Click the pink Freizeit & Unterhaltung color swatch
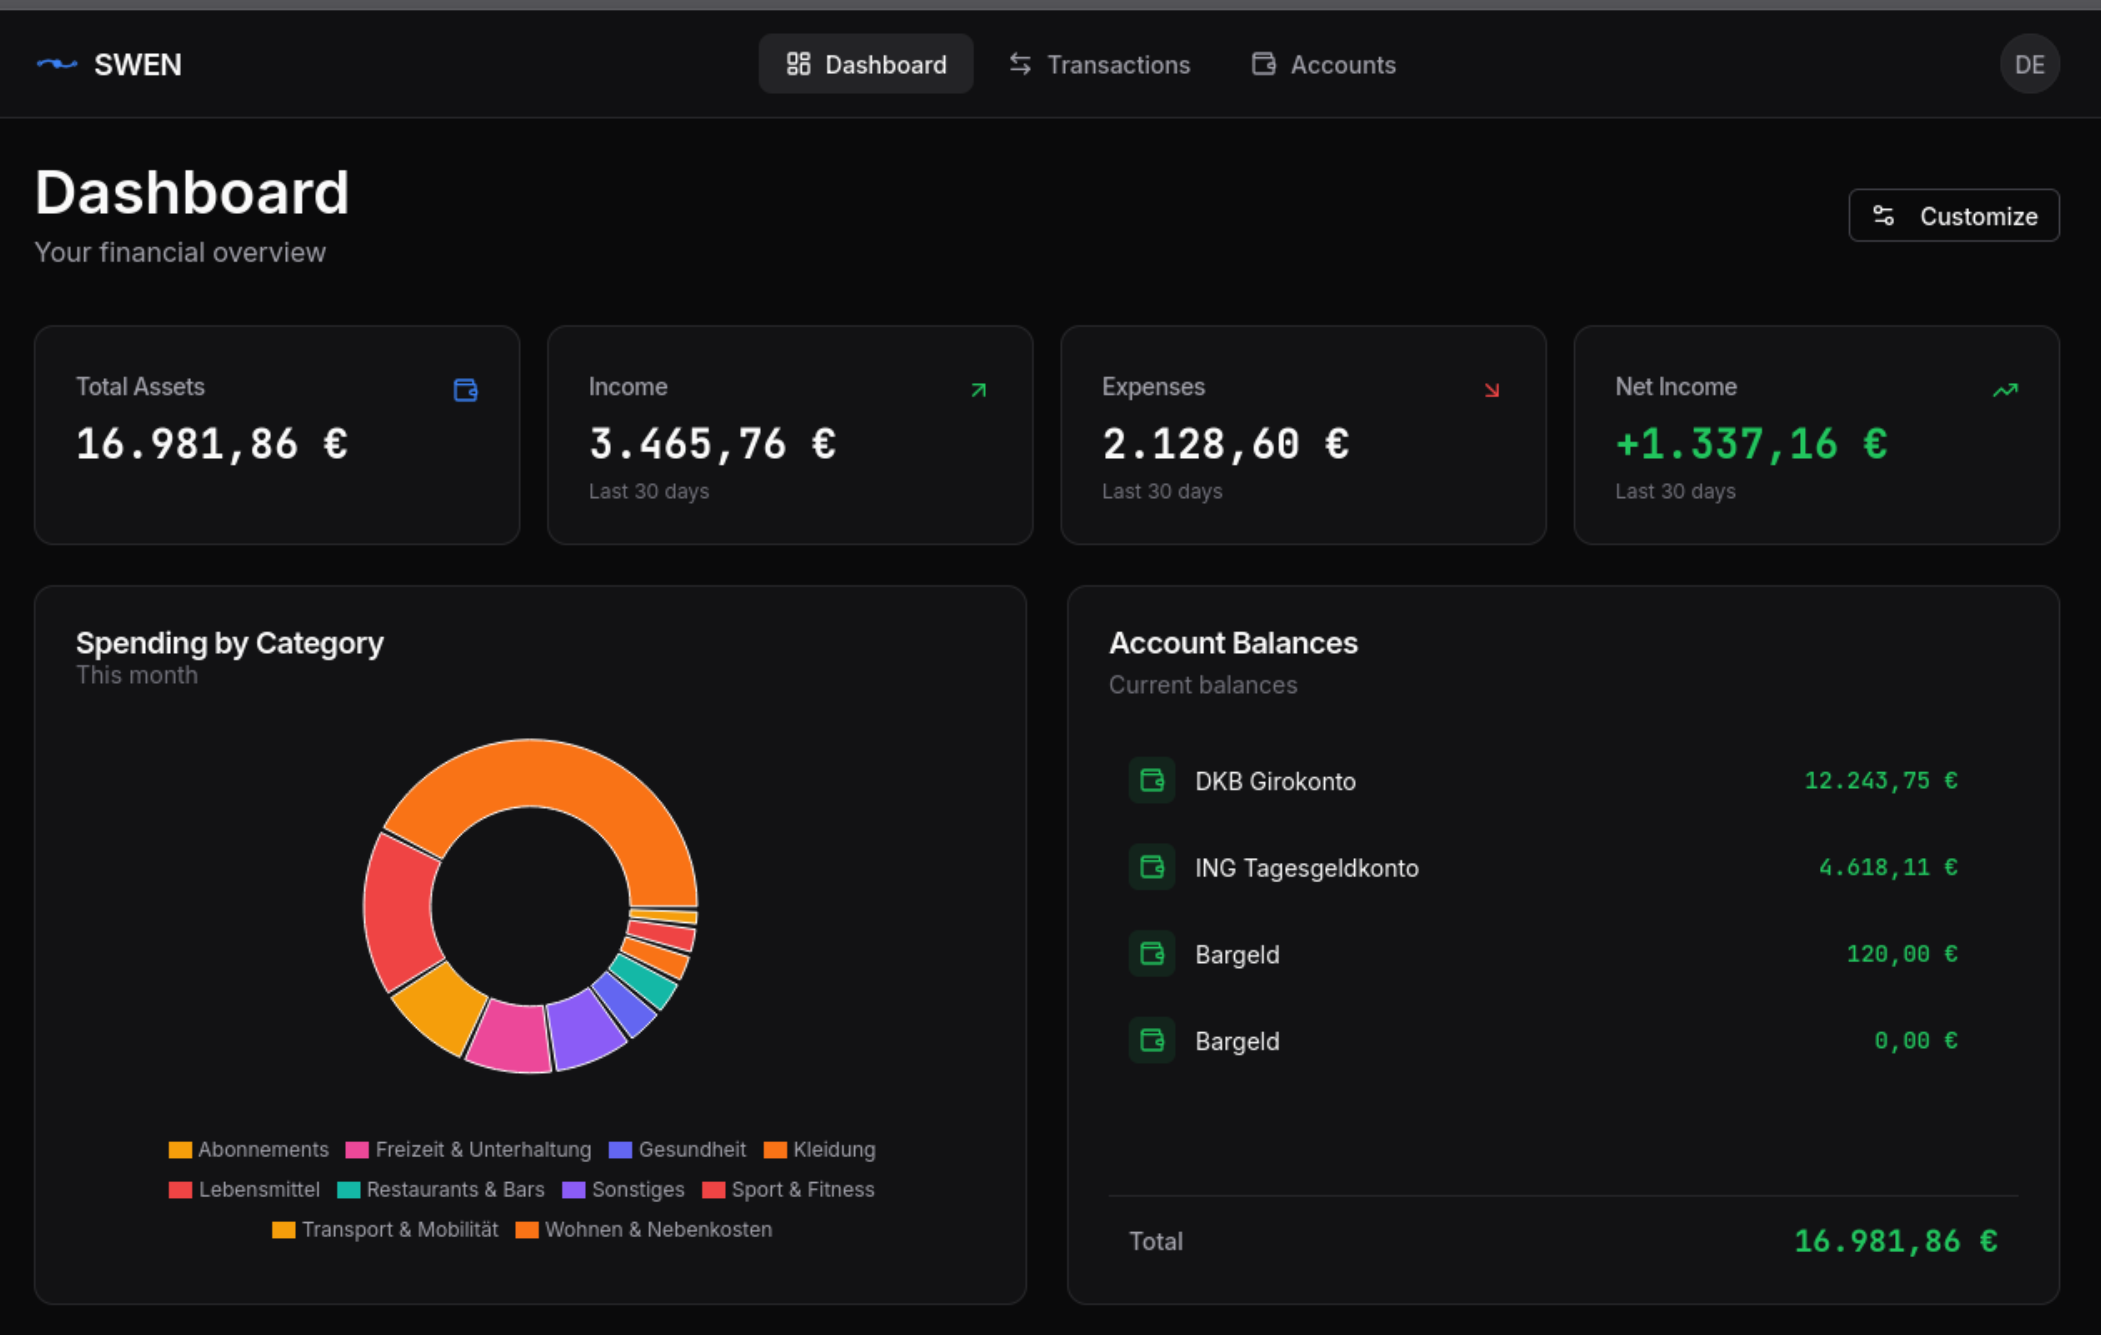The height and width of the screenshot is (1335, 2101). (x=356, y=1149)
